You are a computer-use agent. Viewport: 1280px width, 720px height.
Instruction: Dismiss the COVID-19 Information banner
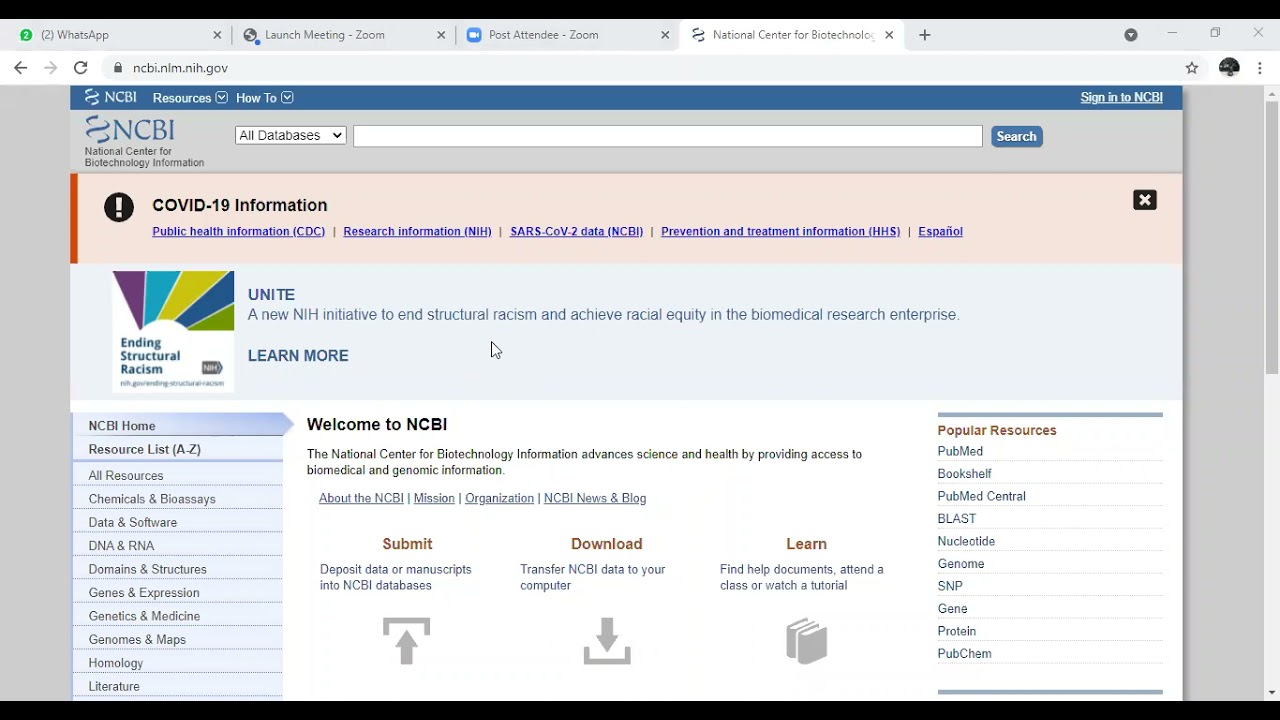coord(1145,200)
